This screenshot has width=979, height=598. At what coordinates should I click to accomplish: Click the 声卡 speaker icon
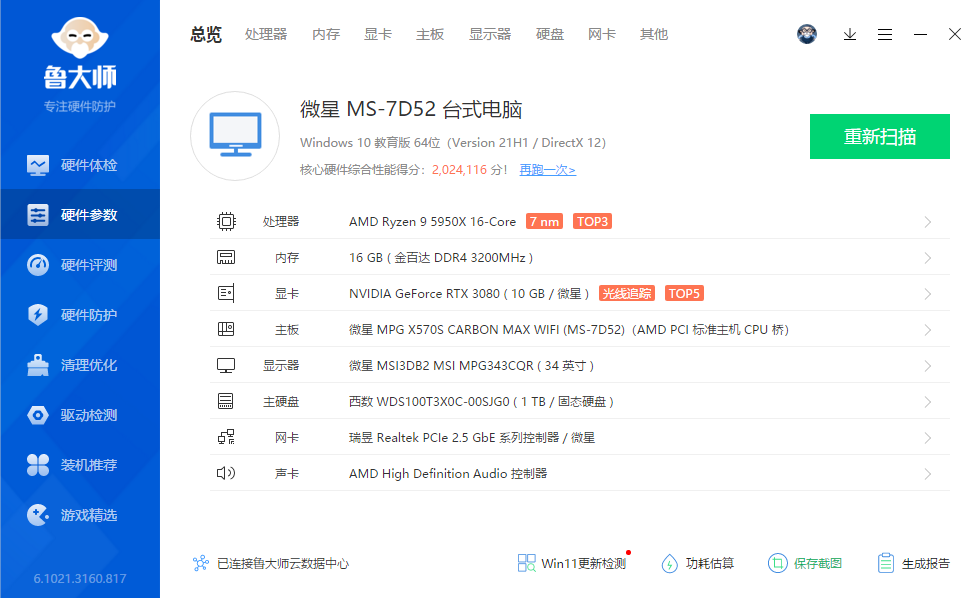pos(226,473)
